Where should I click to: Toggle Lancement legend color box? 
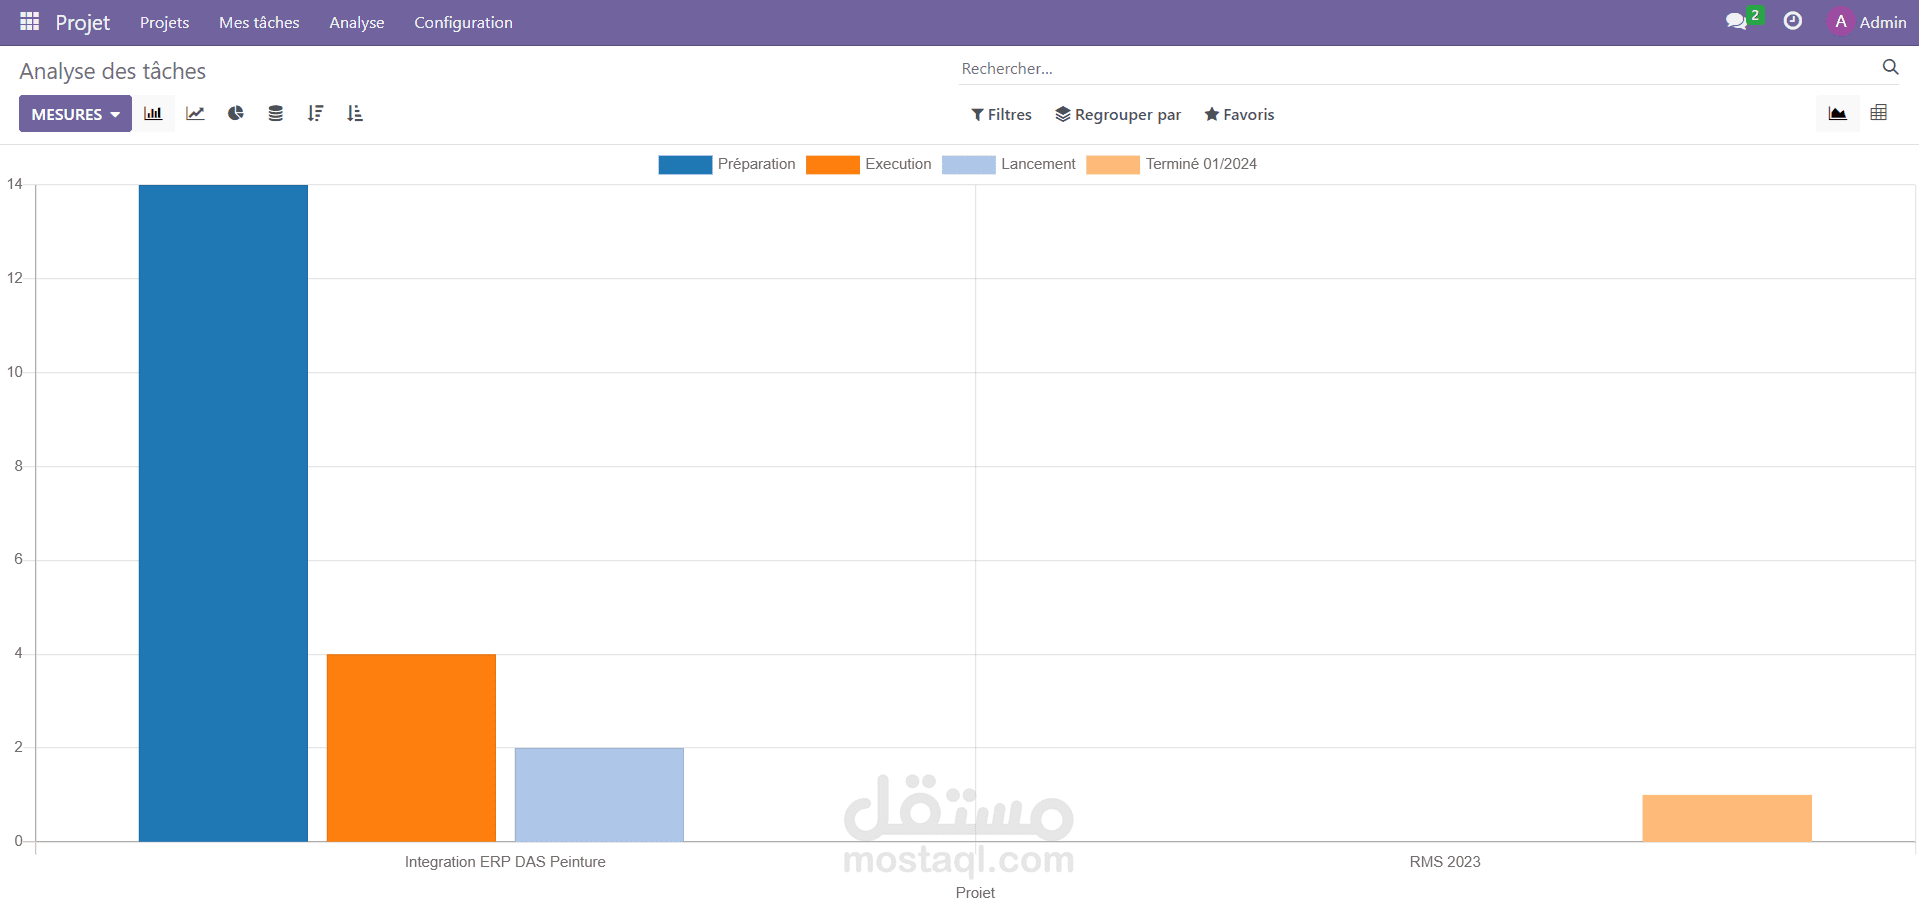click(x=968, y=164)
